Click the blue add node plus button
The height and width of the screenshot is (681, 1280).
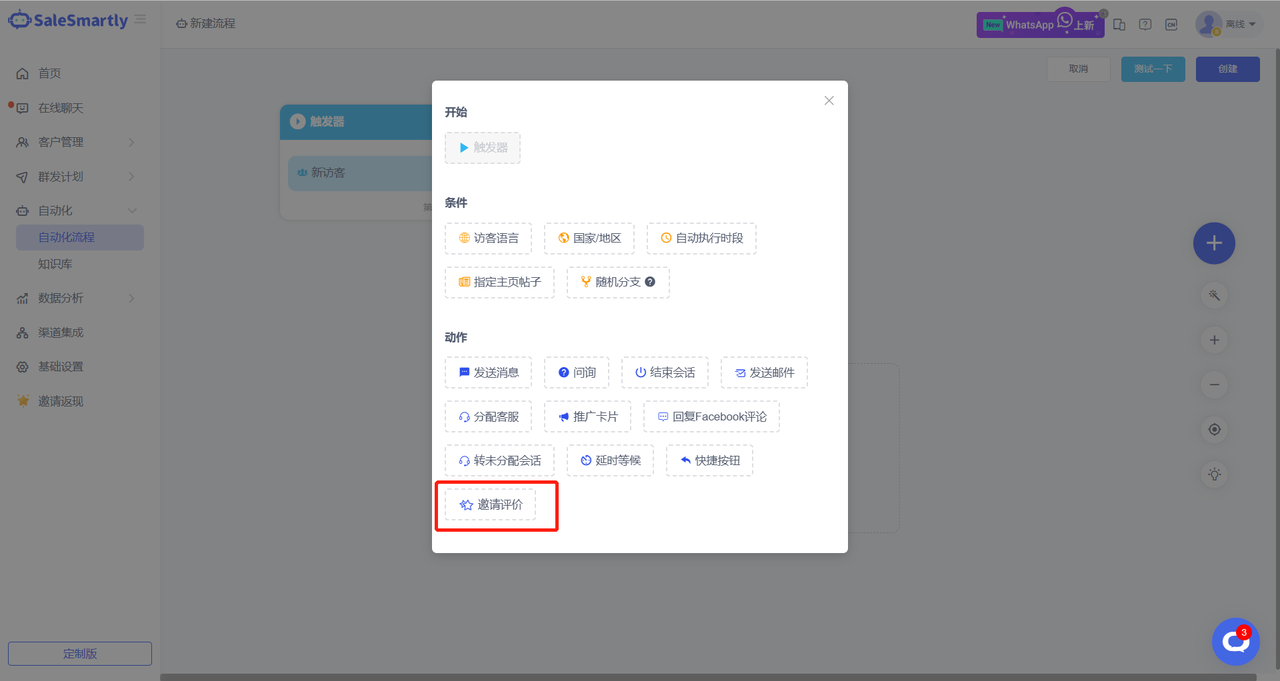1214,243
